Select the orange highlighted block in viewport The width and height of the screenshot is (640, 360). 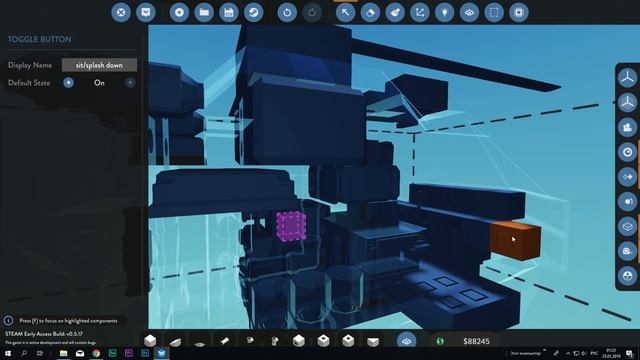[x=515, y=241]
